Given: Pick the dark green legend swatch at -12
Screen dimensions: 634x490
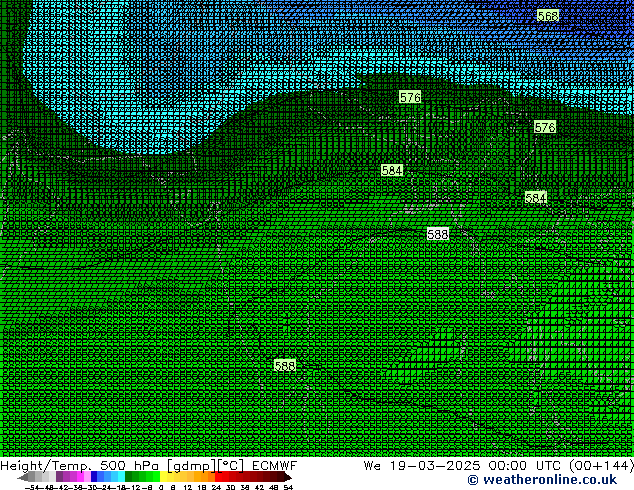Looking at the screenshot, I should click(129, 476).
